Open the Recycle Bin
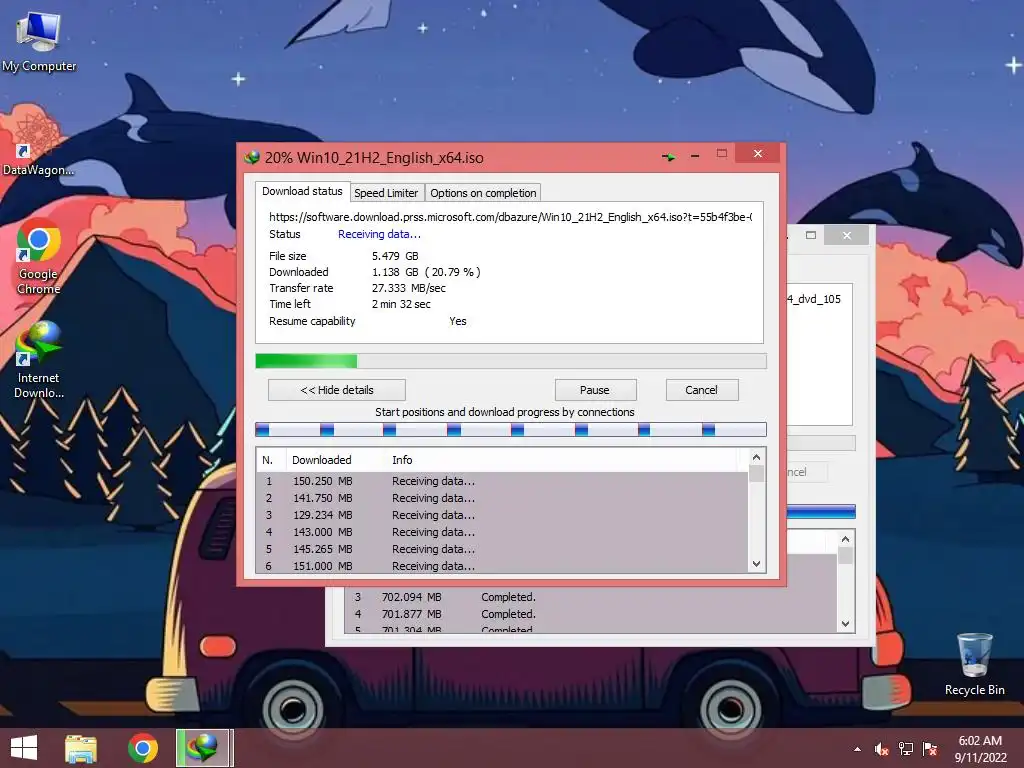 974,664
